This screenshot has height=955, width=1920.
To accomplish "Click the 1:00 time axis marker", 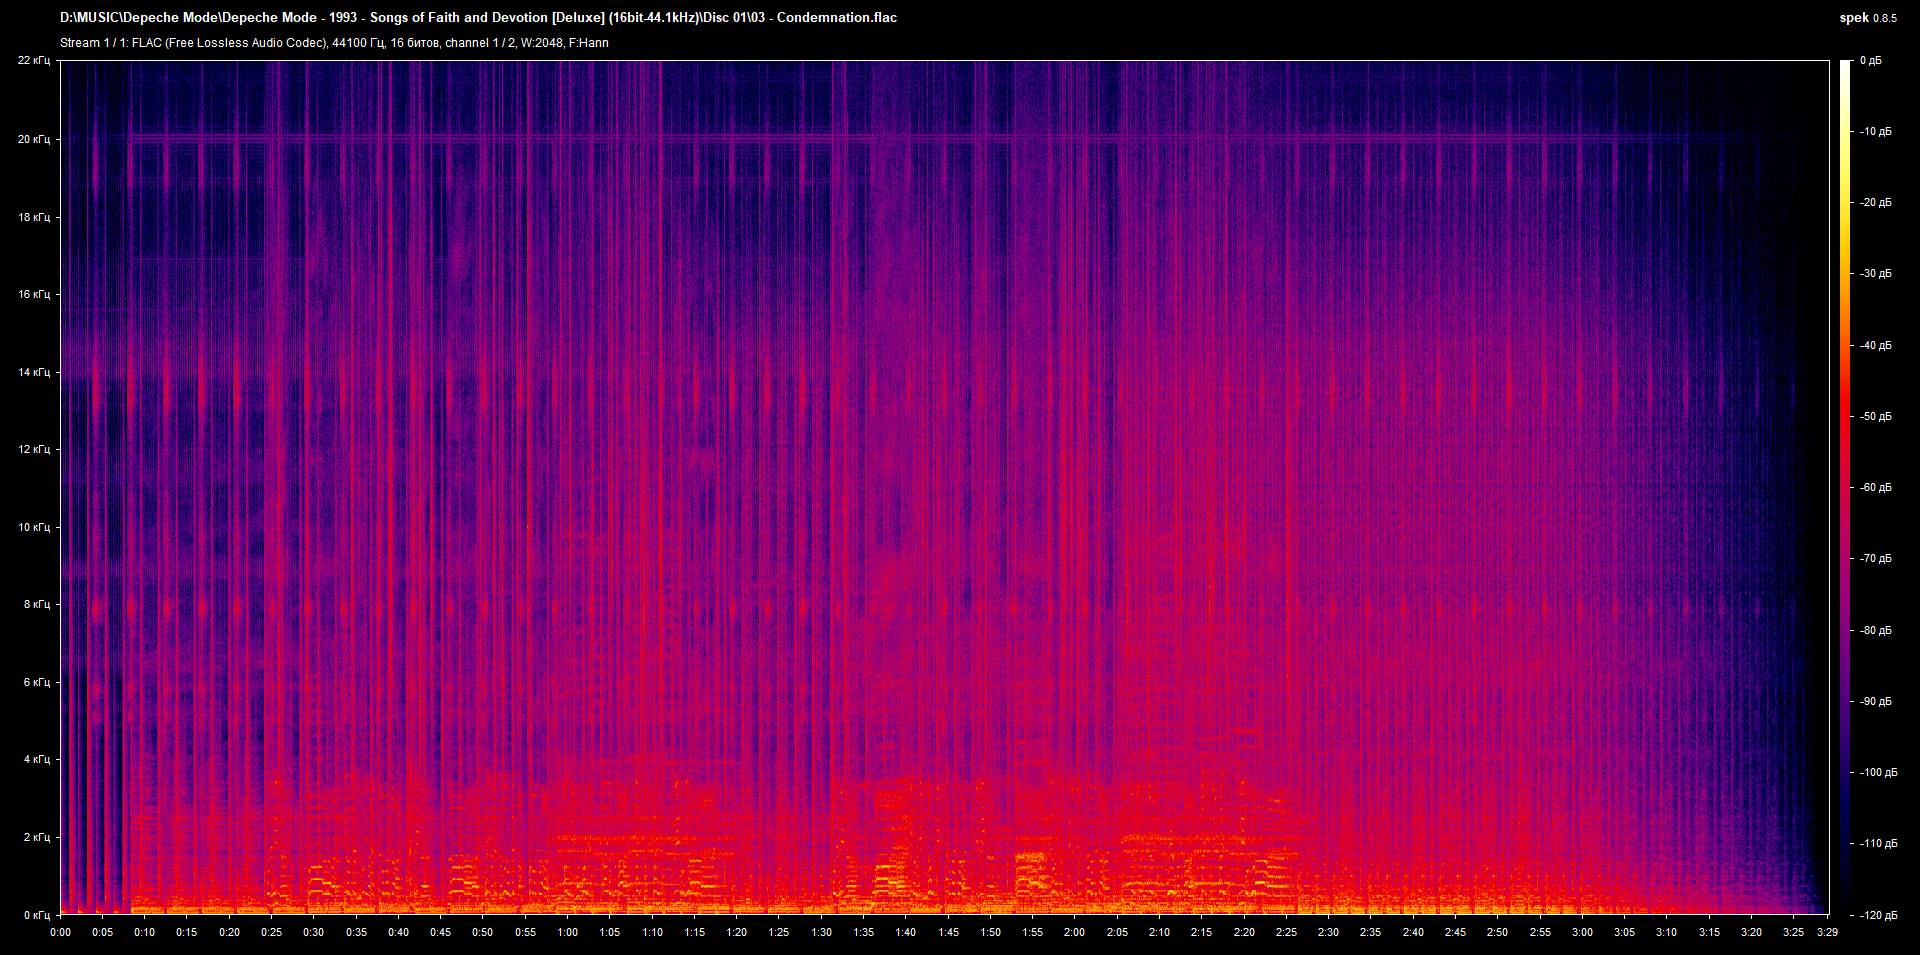I will 568,932.
